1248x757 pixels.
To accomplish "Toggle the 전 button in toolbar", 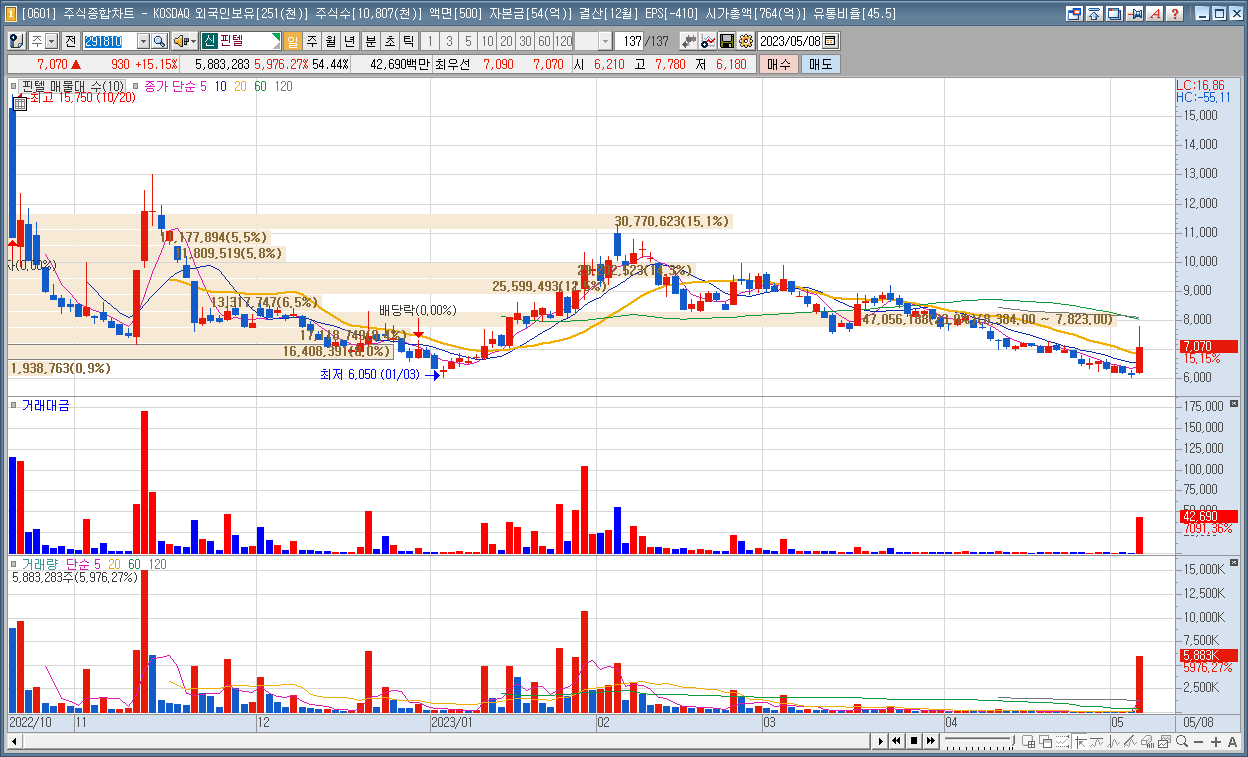I will pyautogui.click(x=70, y=41).
